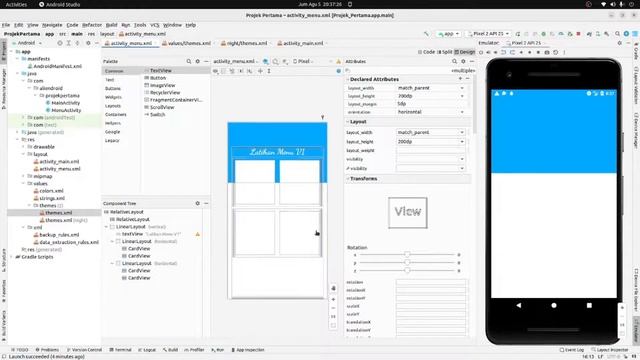This screenshot has height=360, width=640.
Task: Open the Refactor menu
Action: [92, 25]
